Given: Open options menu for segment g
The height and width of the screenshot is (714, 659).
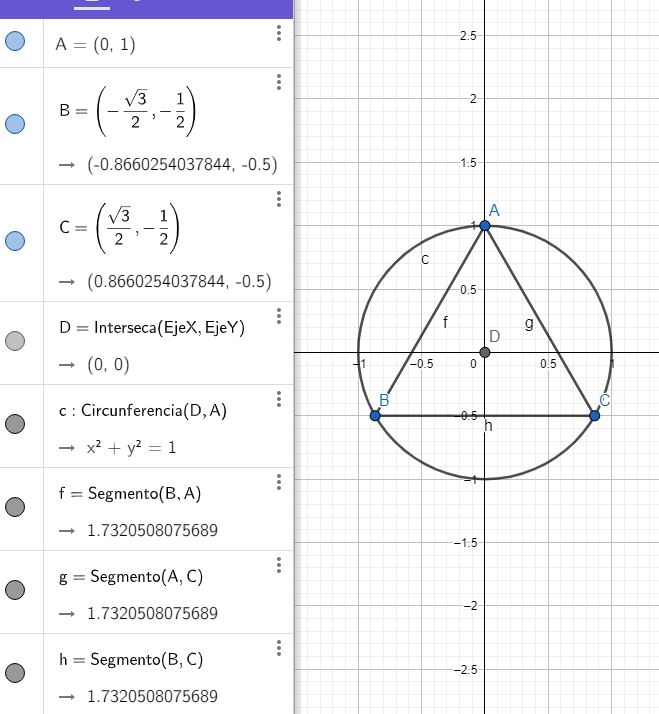Looking at the screenshot, I should (x=279, y=566).
